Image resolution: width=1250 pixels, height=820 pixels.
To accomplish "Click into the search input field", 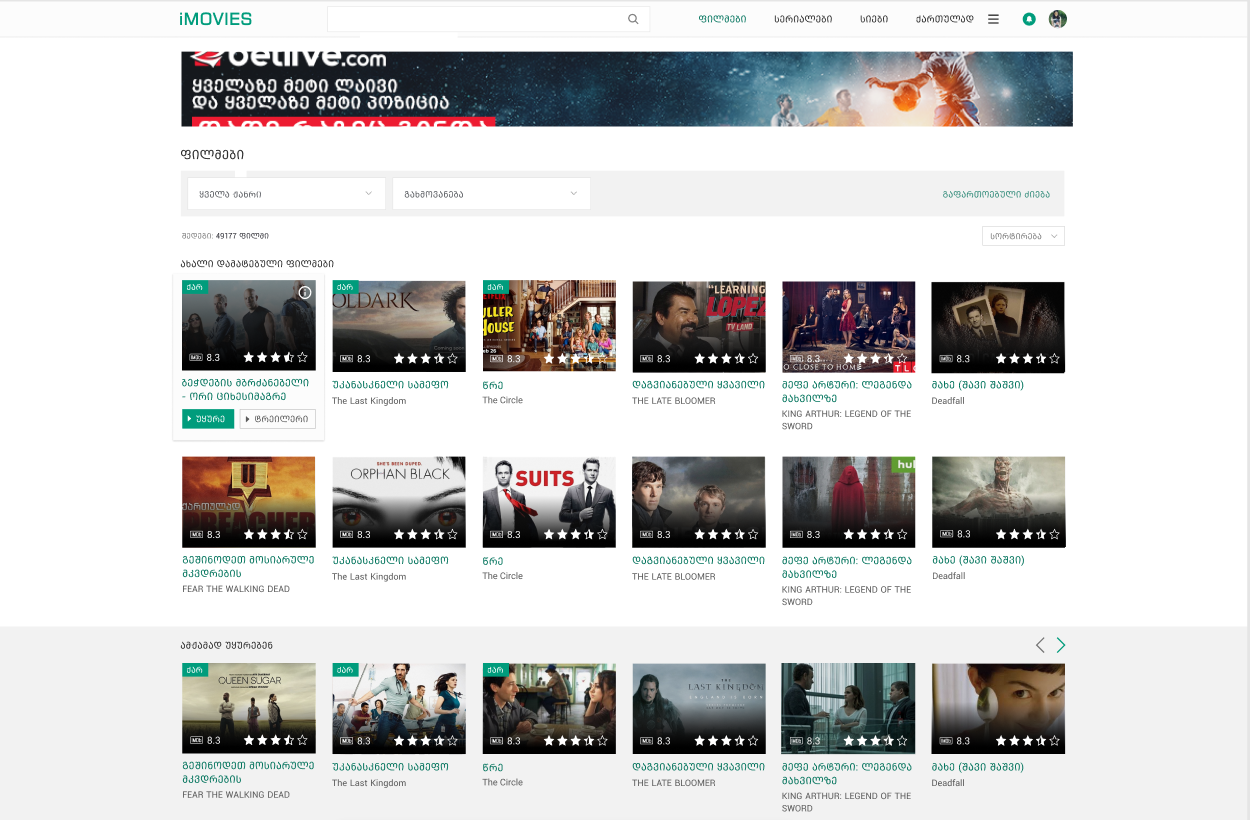I will pos(475,19).
